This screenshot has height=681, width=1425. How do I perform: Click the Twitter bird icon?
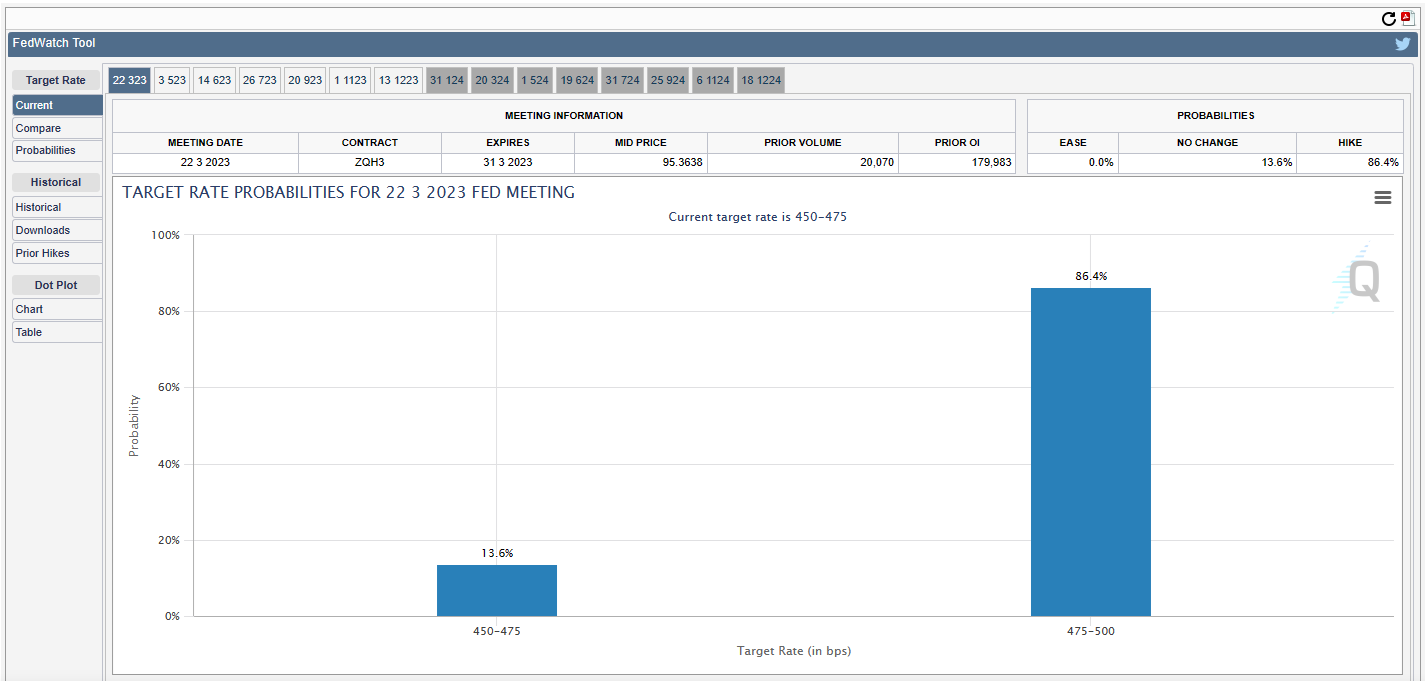pyautogui.click(x=1402, y=44)
